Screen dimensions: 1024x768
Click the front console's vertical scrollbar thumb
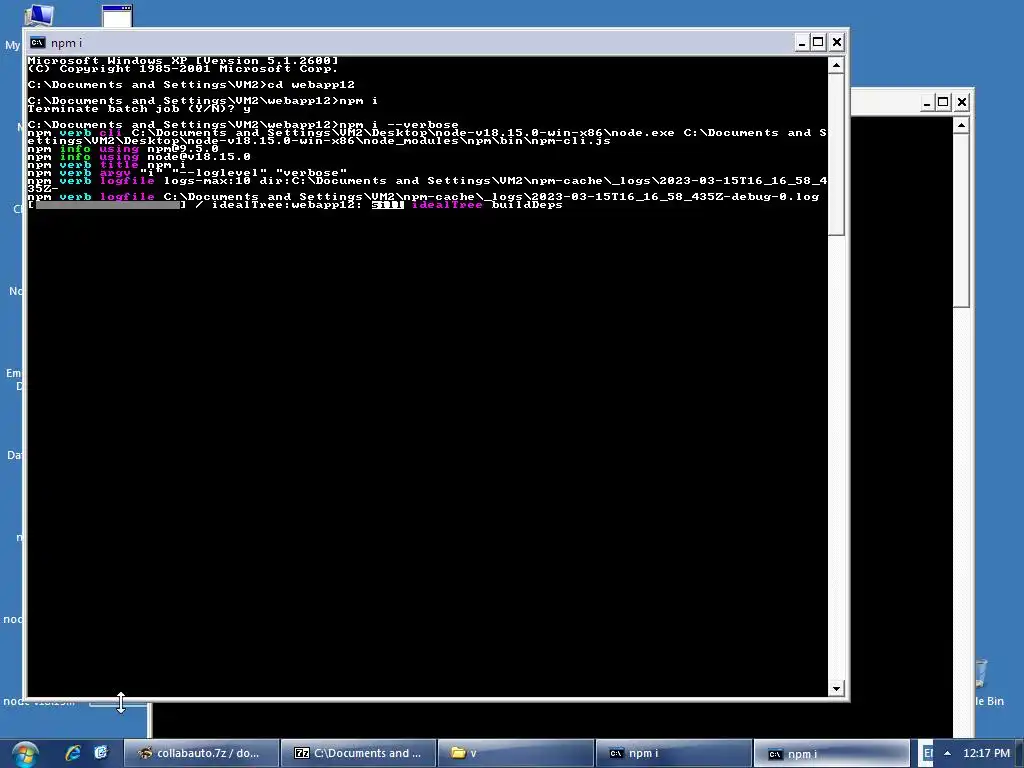836,155
